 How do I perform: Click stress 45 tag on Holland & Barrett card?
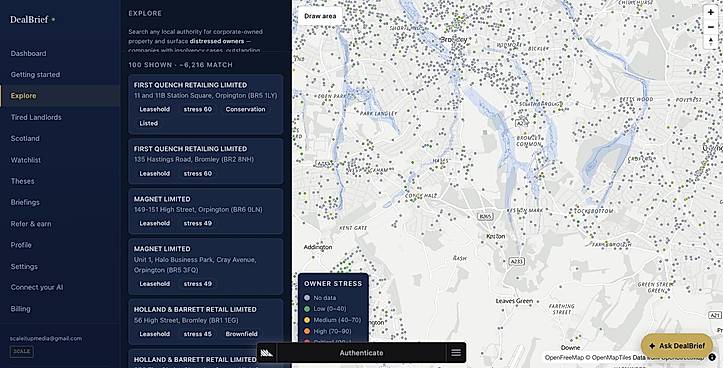coord(198,334)
